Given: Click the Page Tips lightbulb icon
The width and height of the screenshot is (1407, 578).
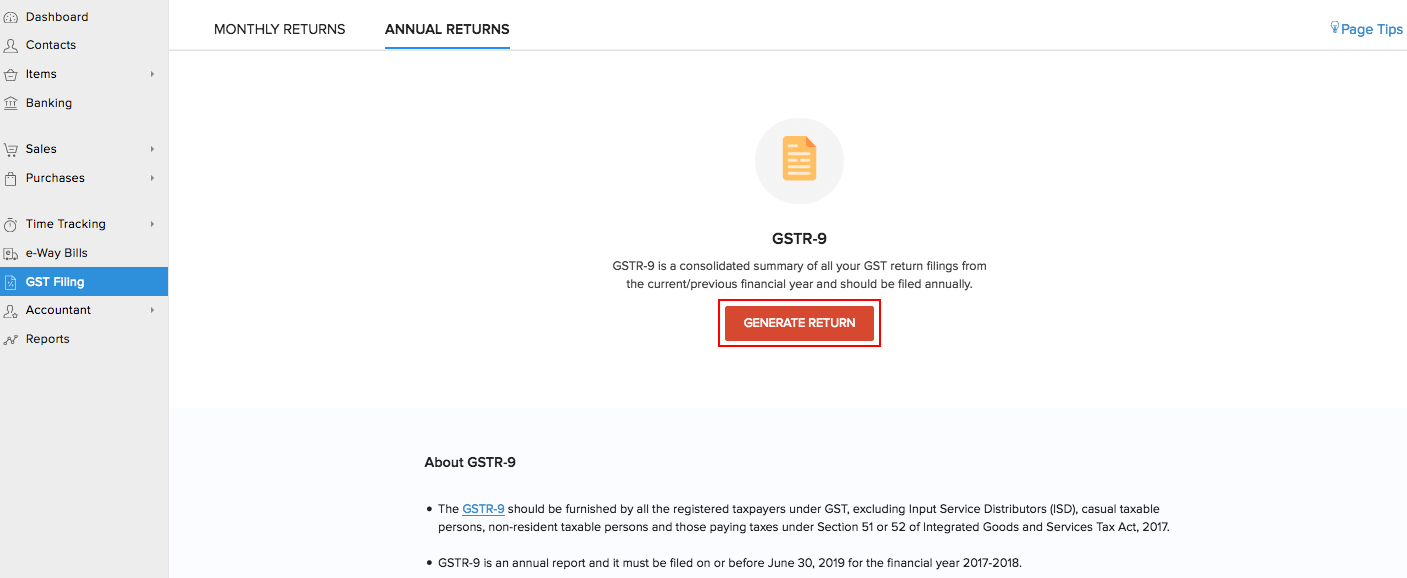Looking at the screenshot, I should point(1336,27).
